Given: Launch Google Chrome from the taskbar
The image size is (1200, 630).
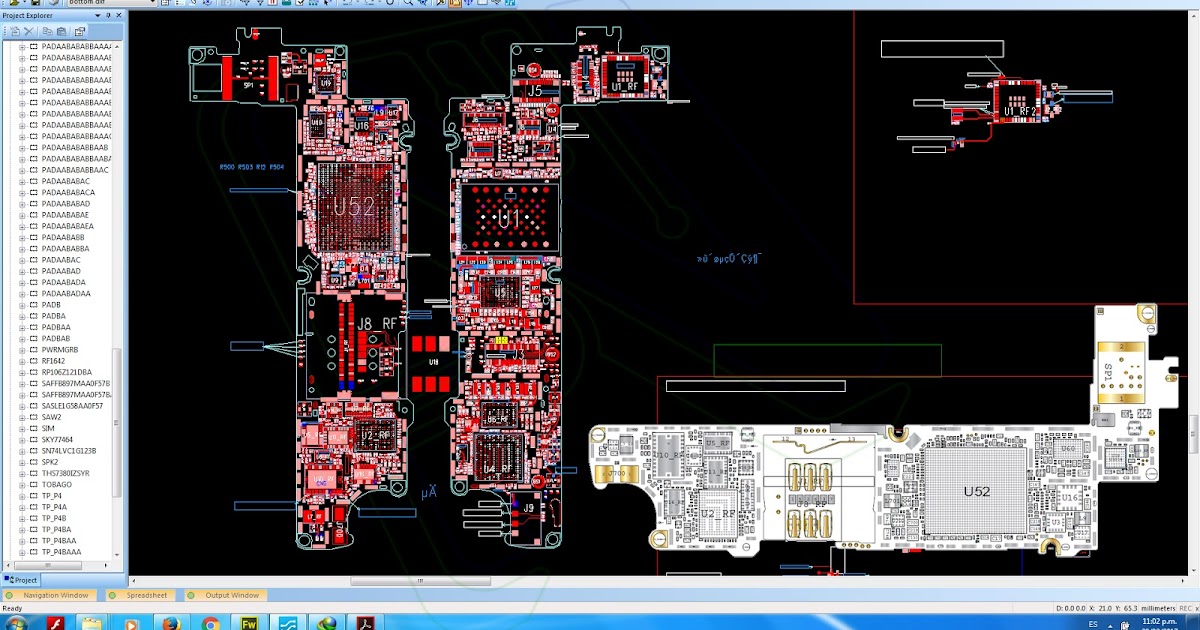Looking at the screenshot, I should [210, 622].
